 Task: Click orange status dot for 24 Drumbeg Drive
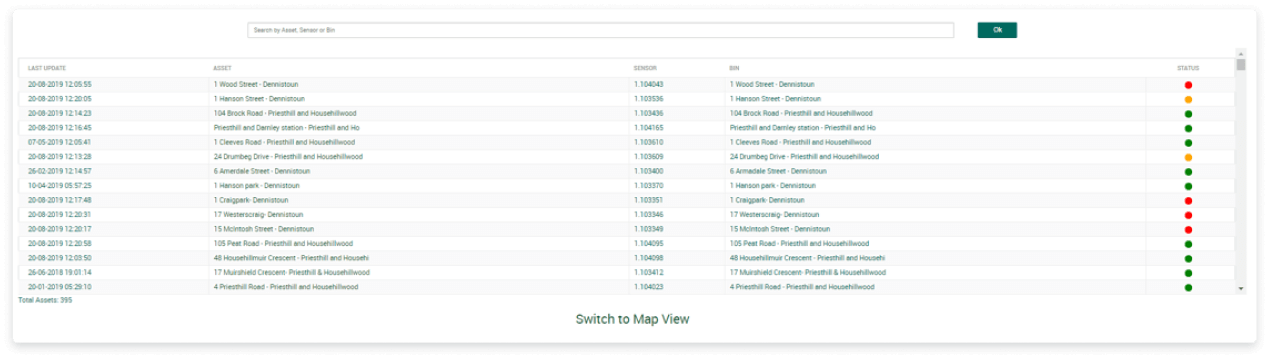[x=1188, y=157]
